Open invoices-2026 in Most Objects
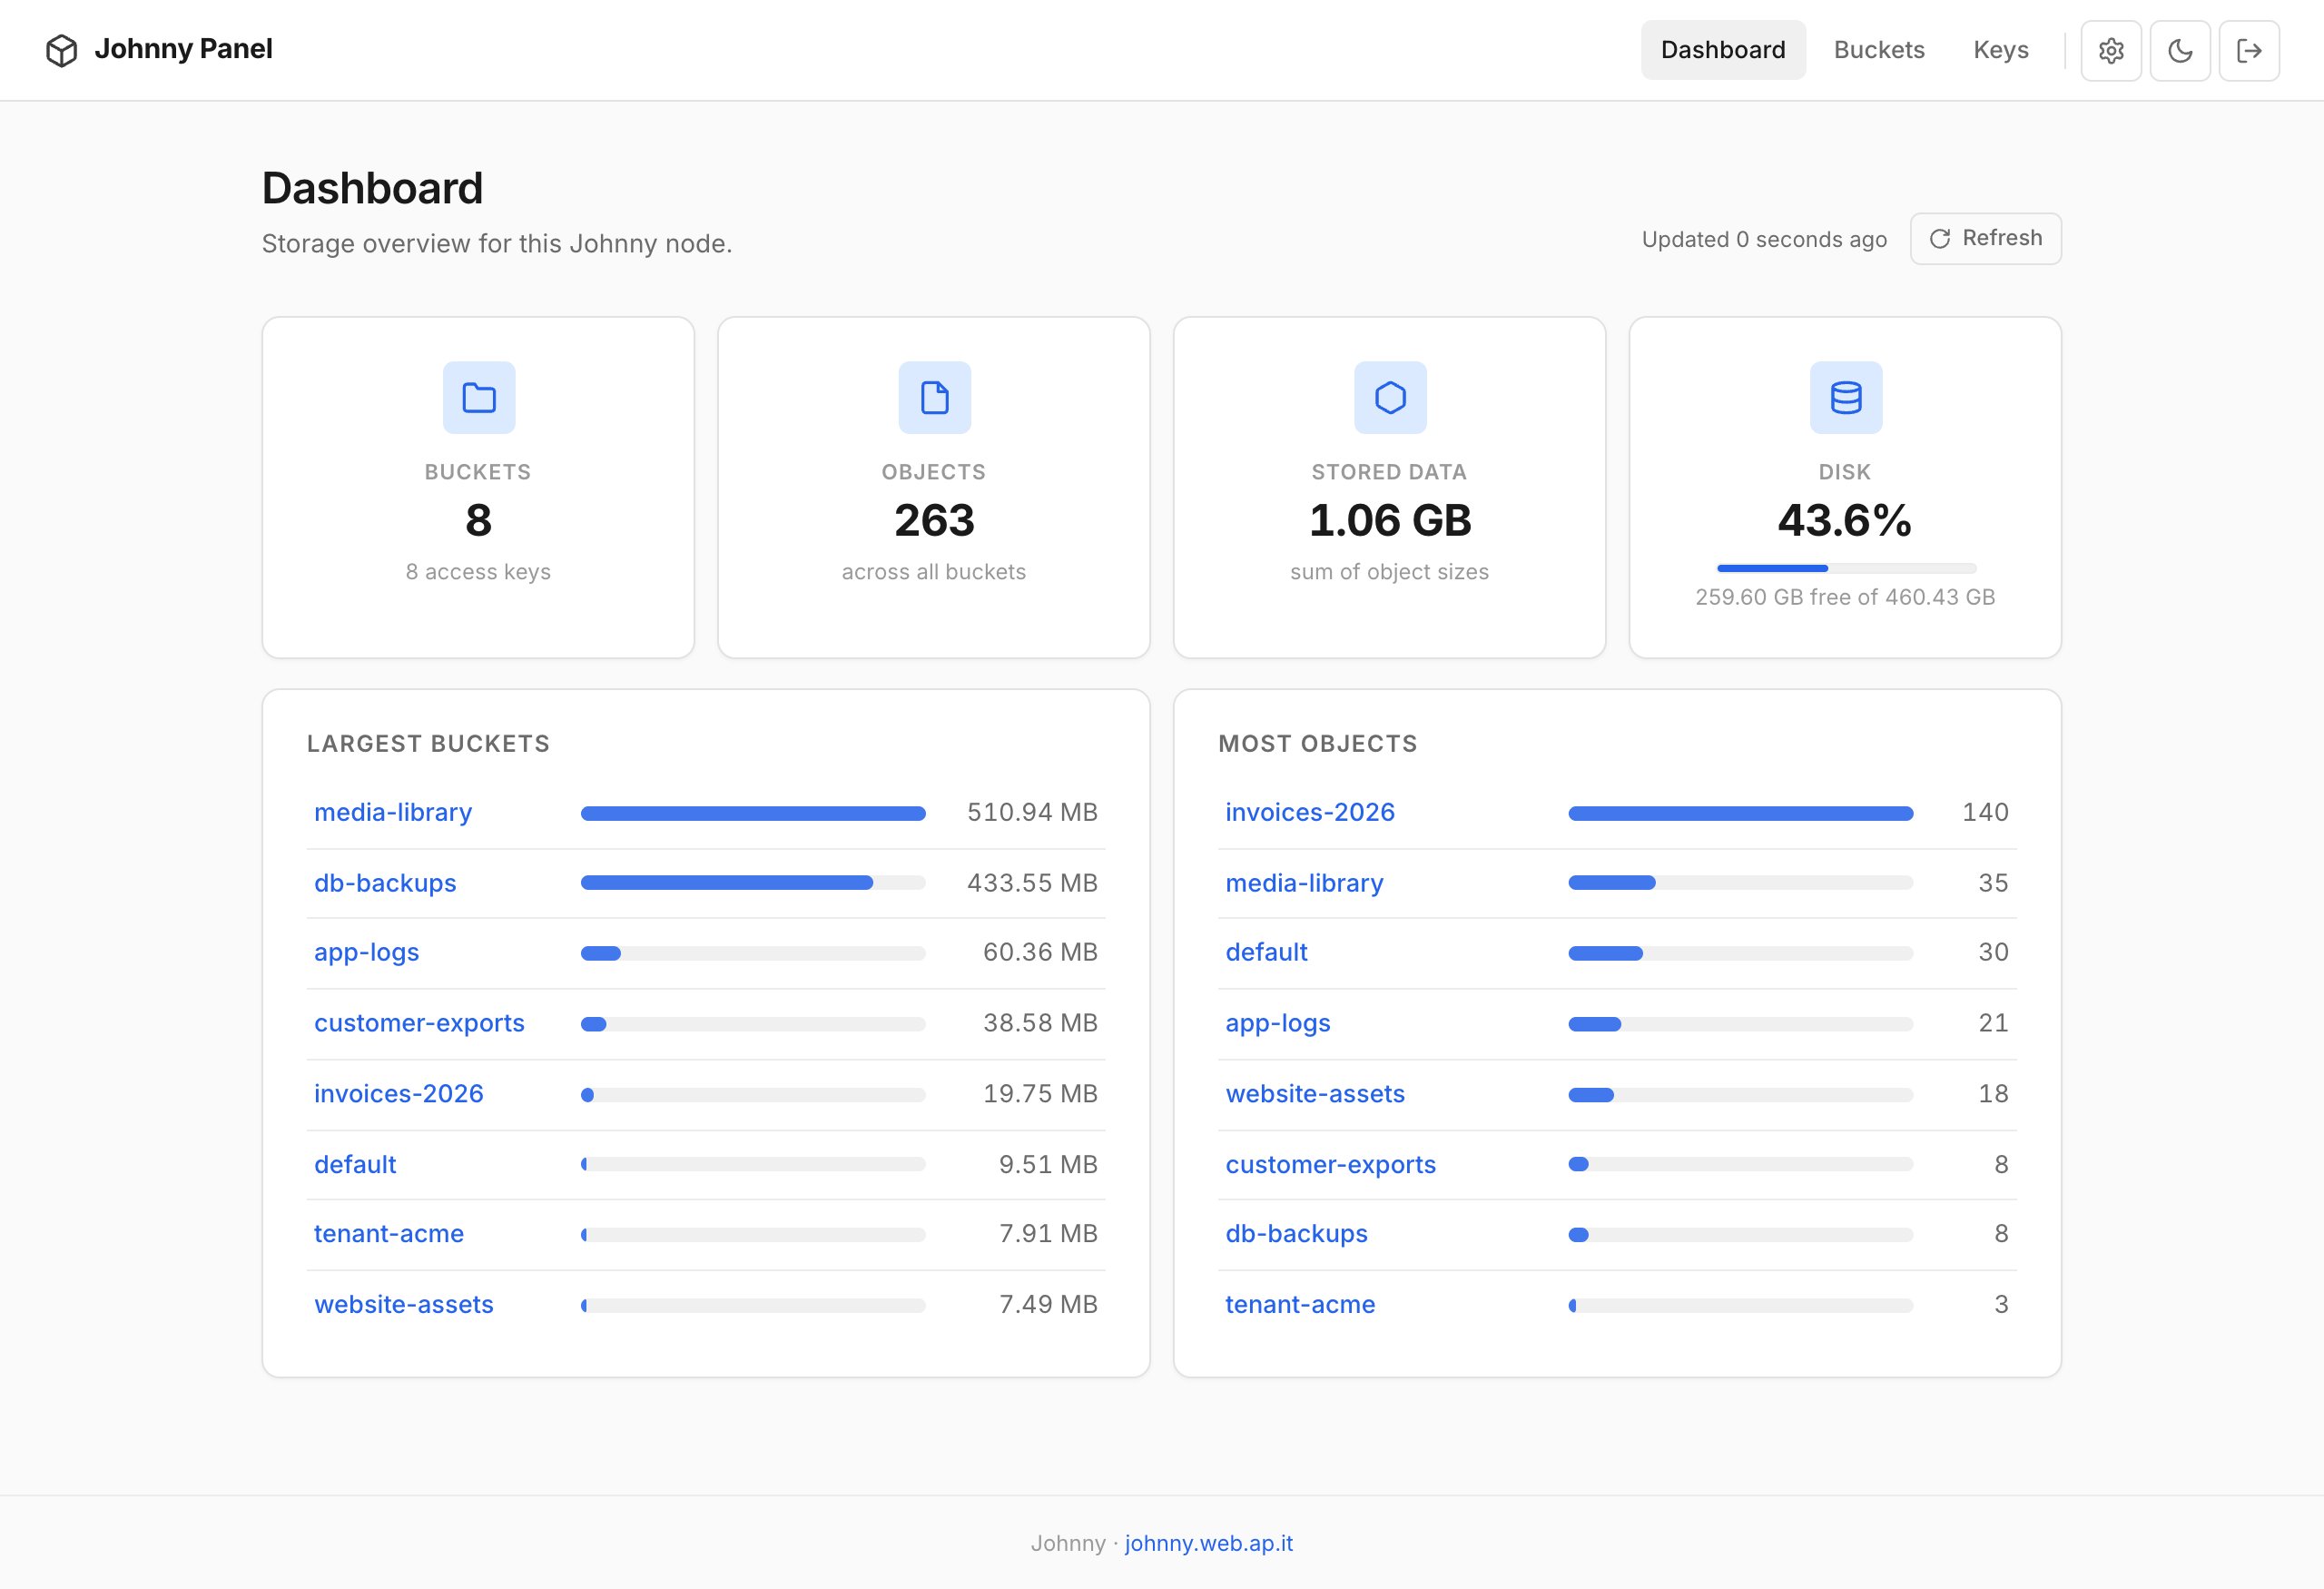2324x1589 pixels. [1309, 812]
